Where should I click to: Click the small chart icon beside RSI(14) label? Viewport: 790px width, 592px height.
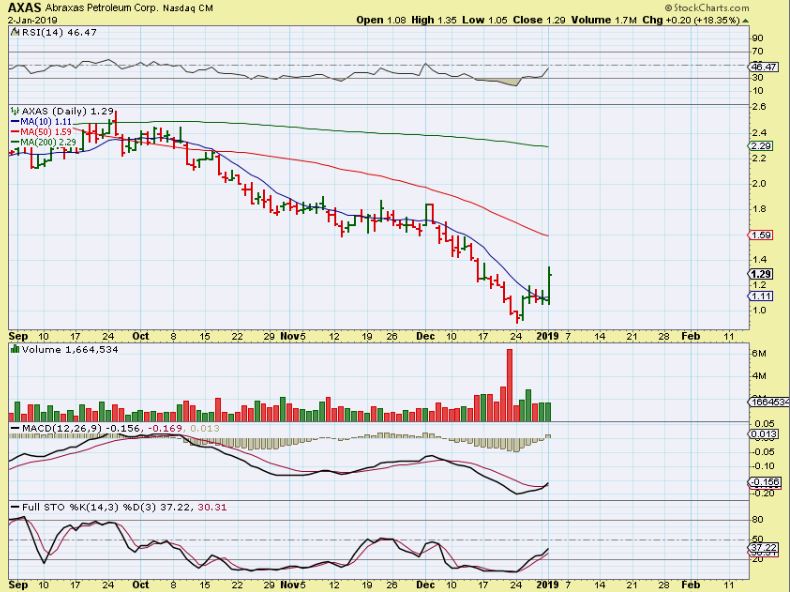coord(14,32)
